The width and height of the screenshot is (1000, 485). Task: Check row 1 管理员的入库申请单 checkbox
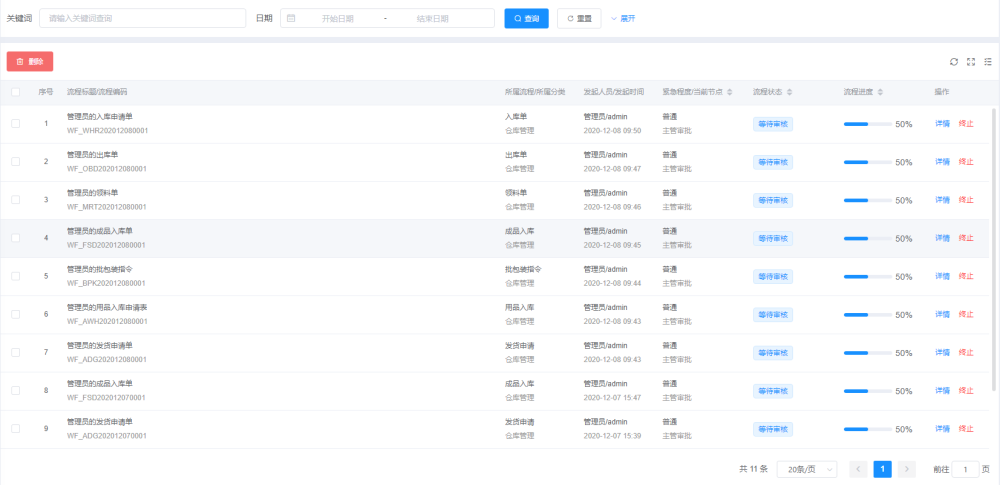pos(15,123)
